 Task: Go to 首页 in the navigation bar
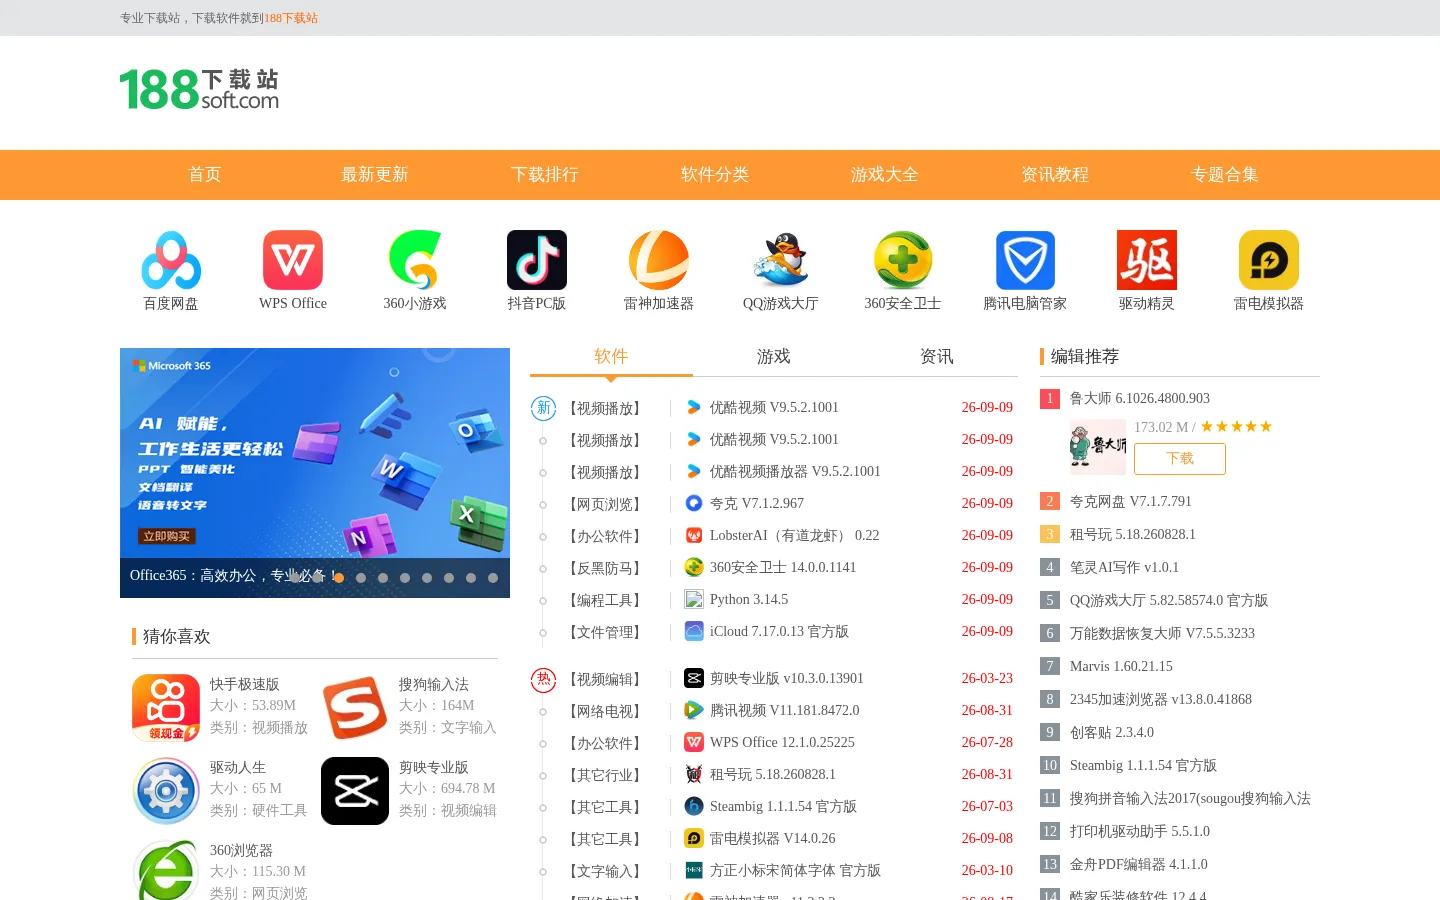pos(205,175)
